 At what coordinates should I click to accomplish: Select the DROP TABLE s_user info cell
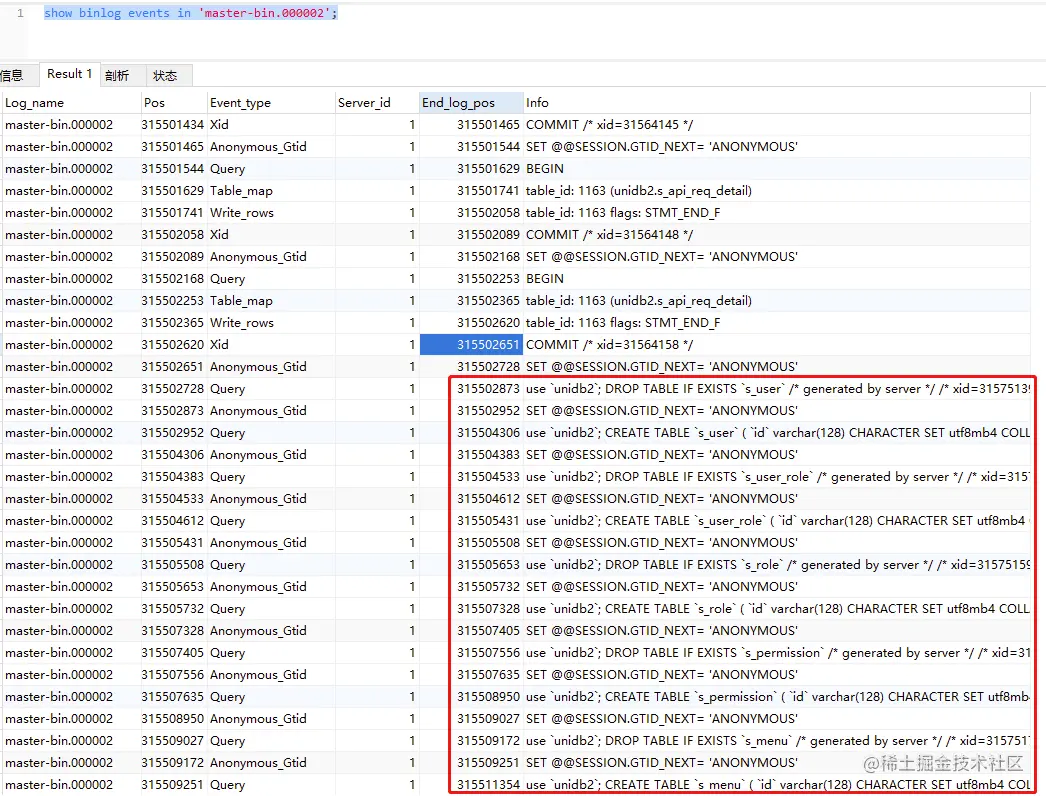[776, 389]
